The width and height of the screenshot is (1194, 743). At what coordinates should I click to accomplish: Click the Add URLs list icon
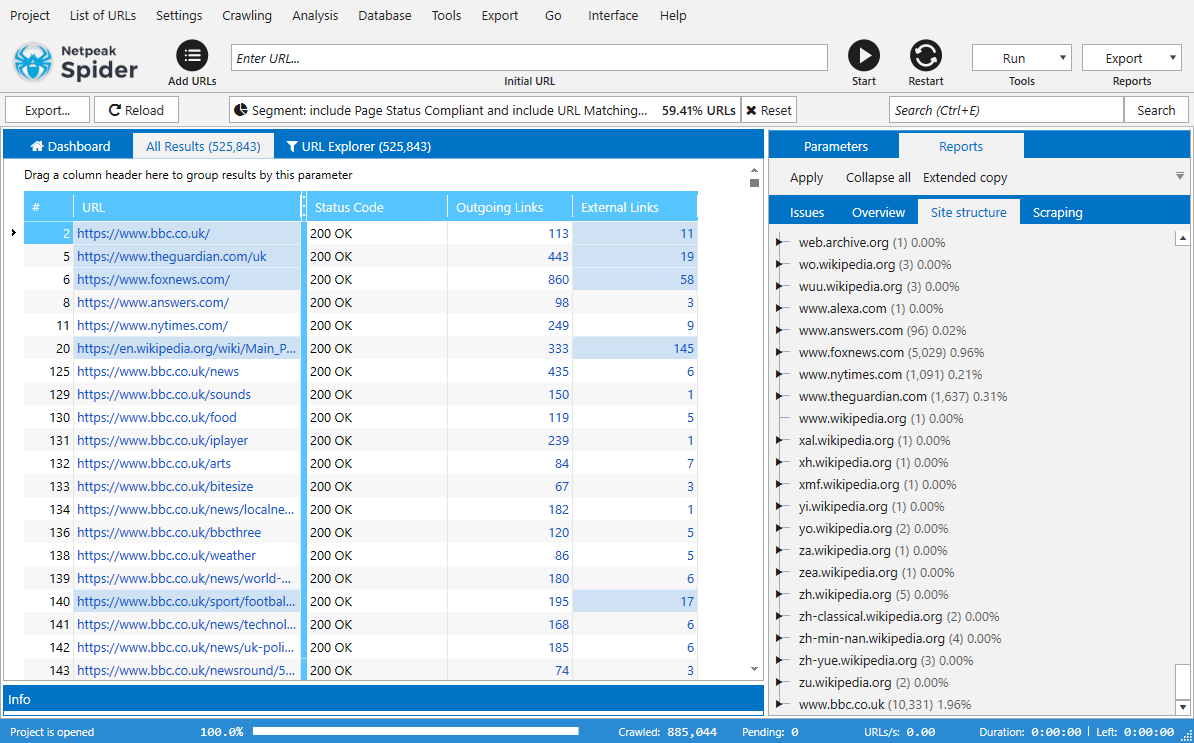pyautogui.click(x=192, y=57)
